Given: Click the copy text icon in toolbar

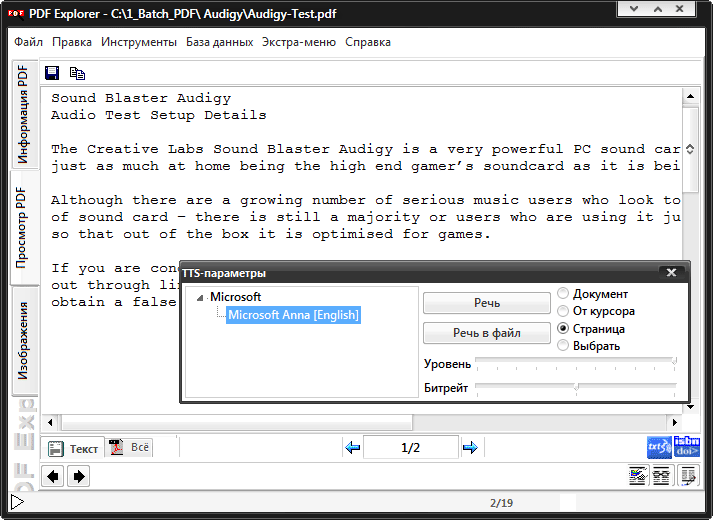Looking at the screenshot, I should [77, 73].
